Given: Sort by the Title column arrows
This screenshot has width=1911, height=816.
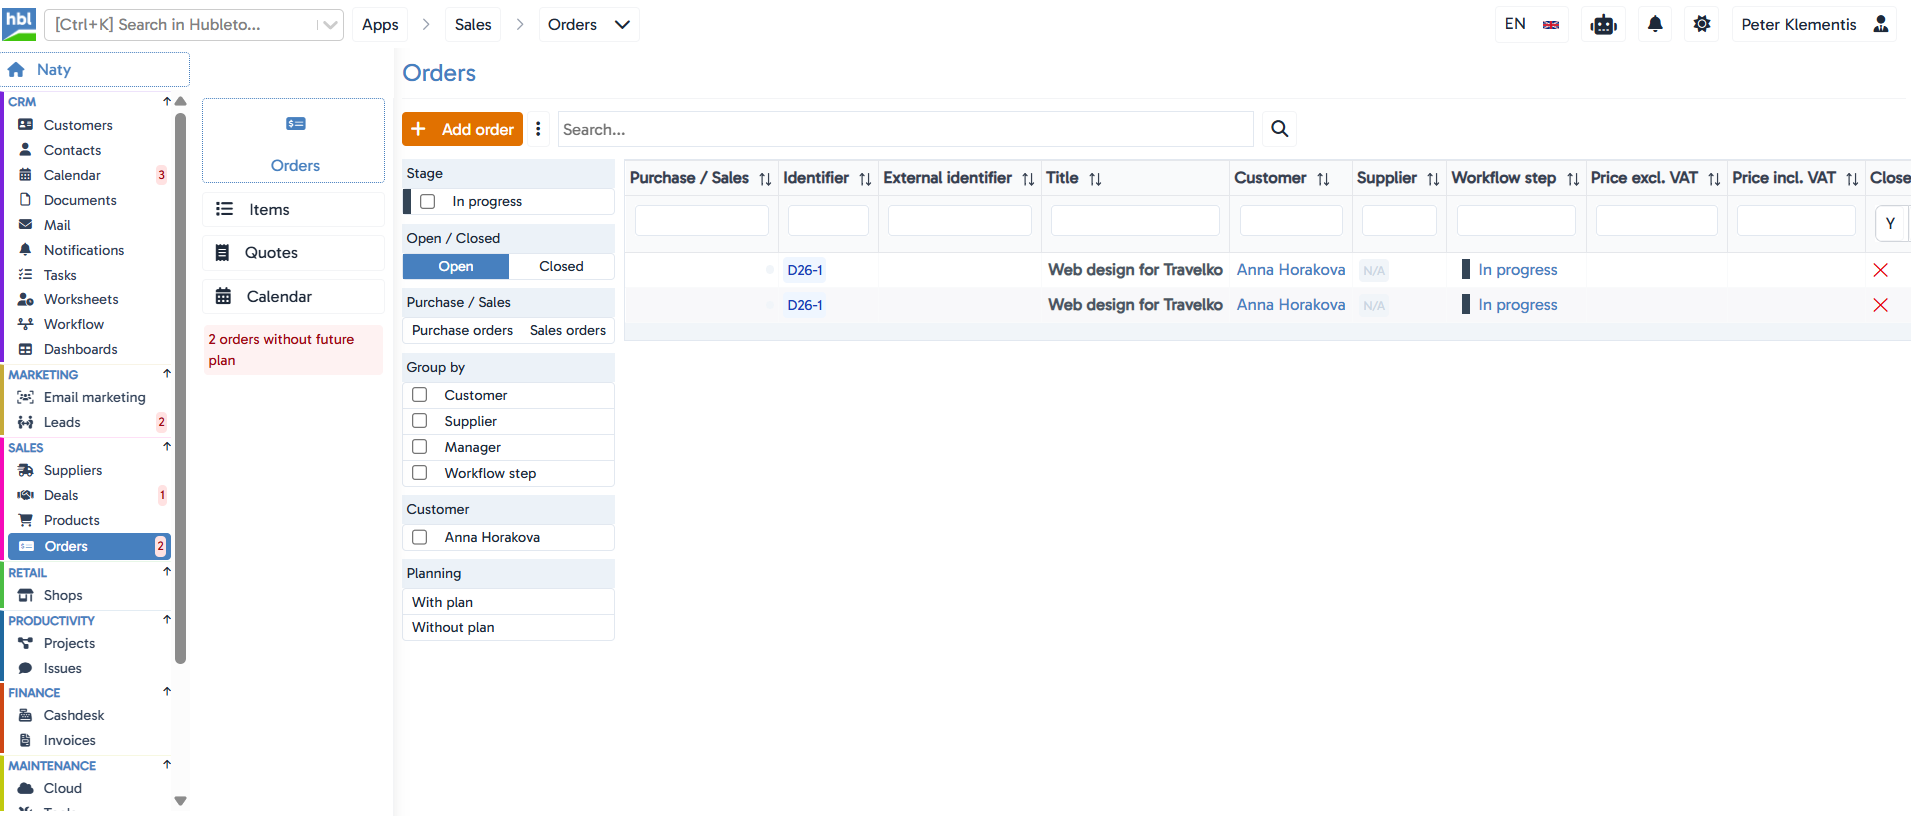Looking at the screenshot, I should (x=1095, y=179).
